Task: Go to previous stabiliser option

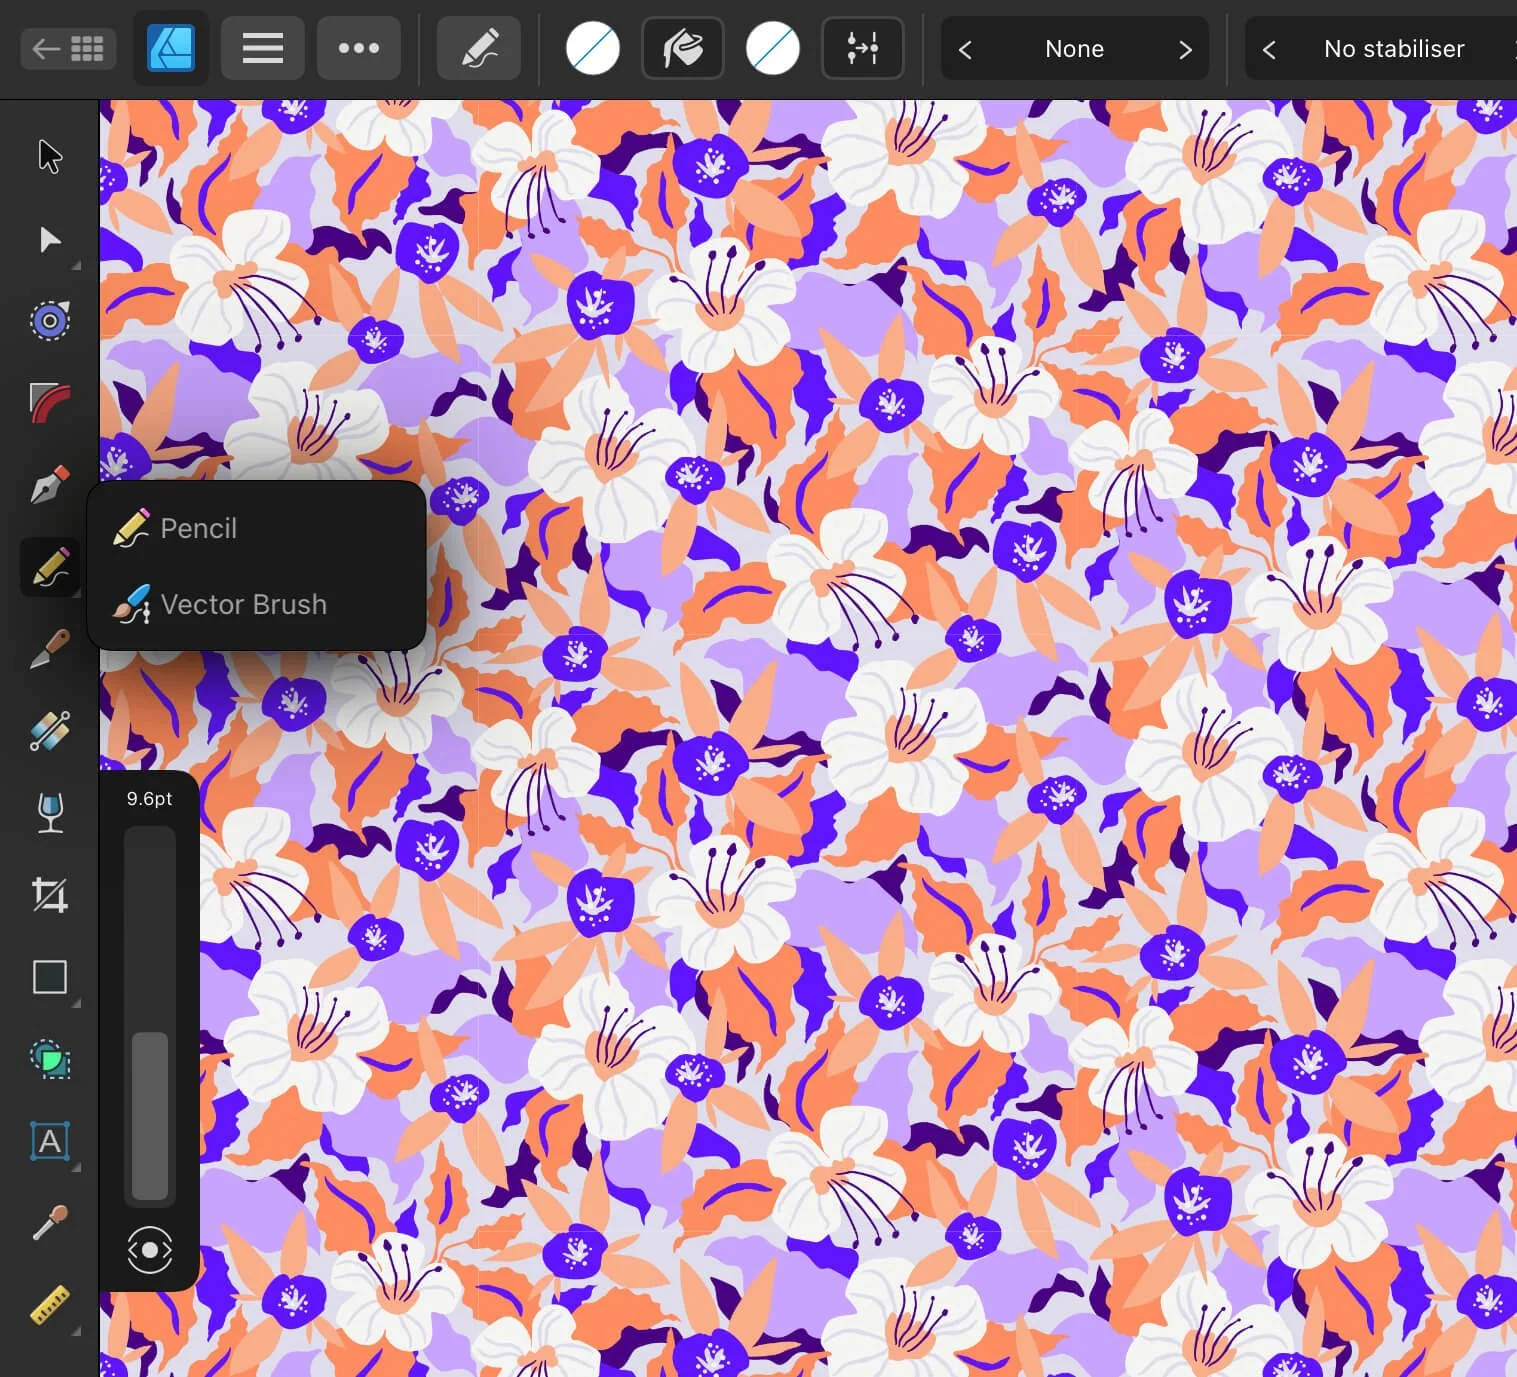Action: (1269, 49)
